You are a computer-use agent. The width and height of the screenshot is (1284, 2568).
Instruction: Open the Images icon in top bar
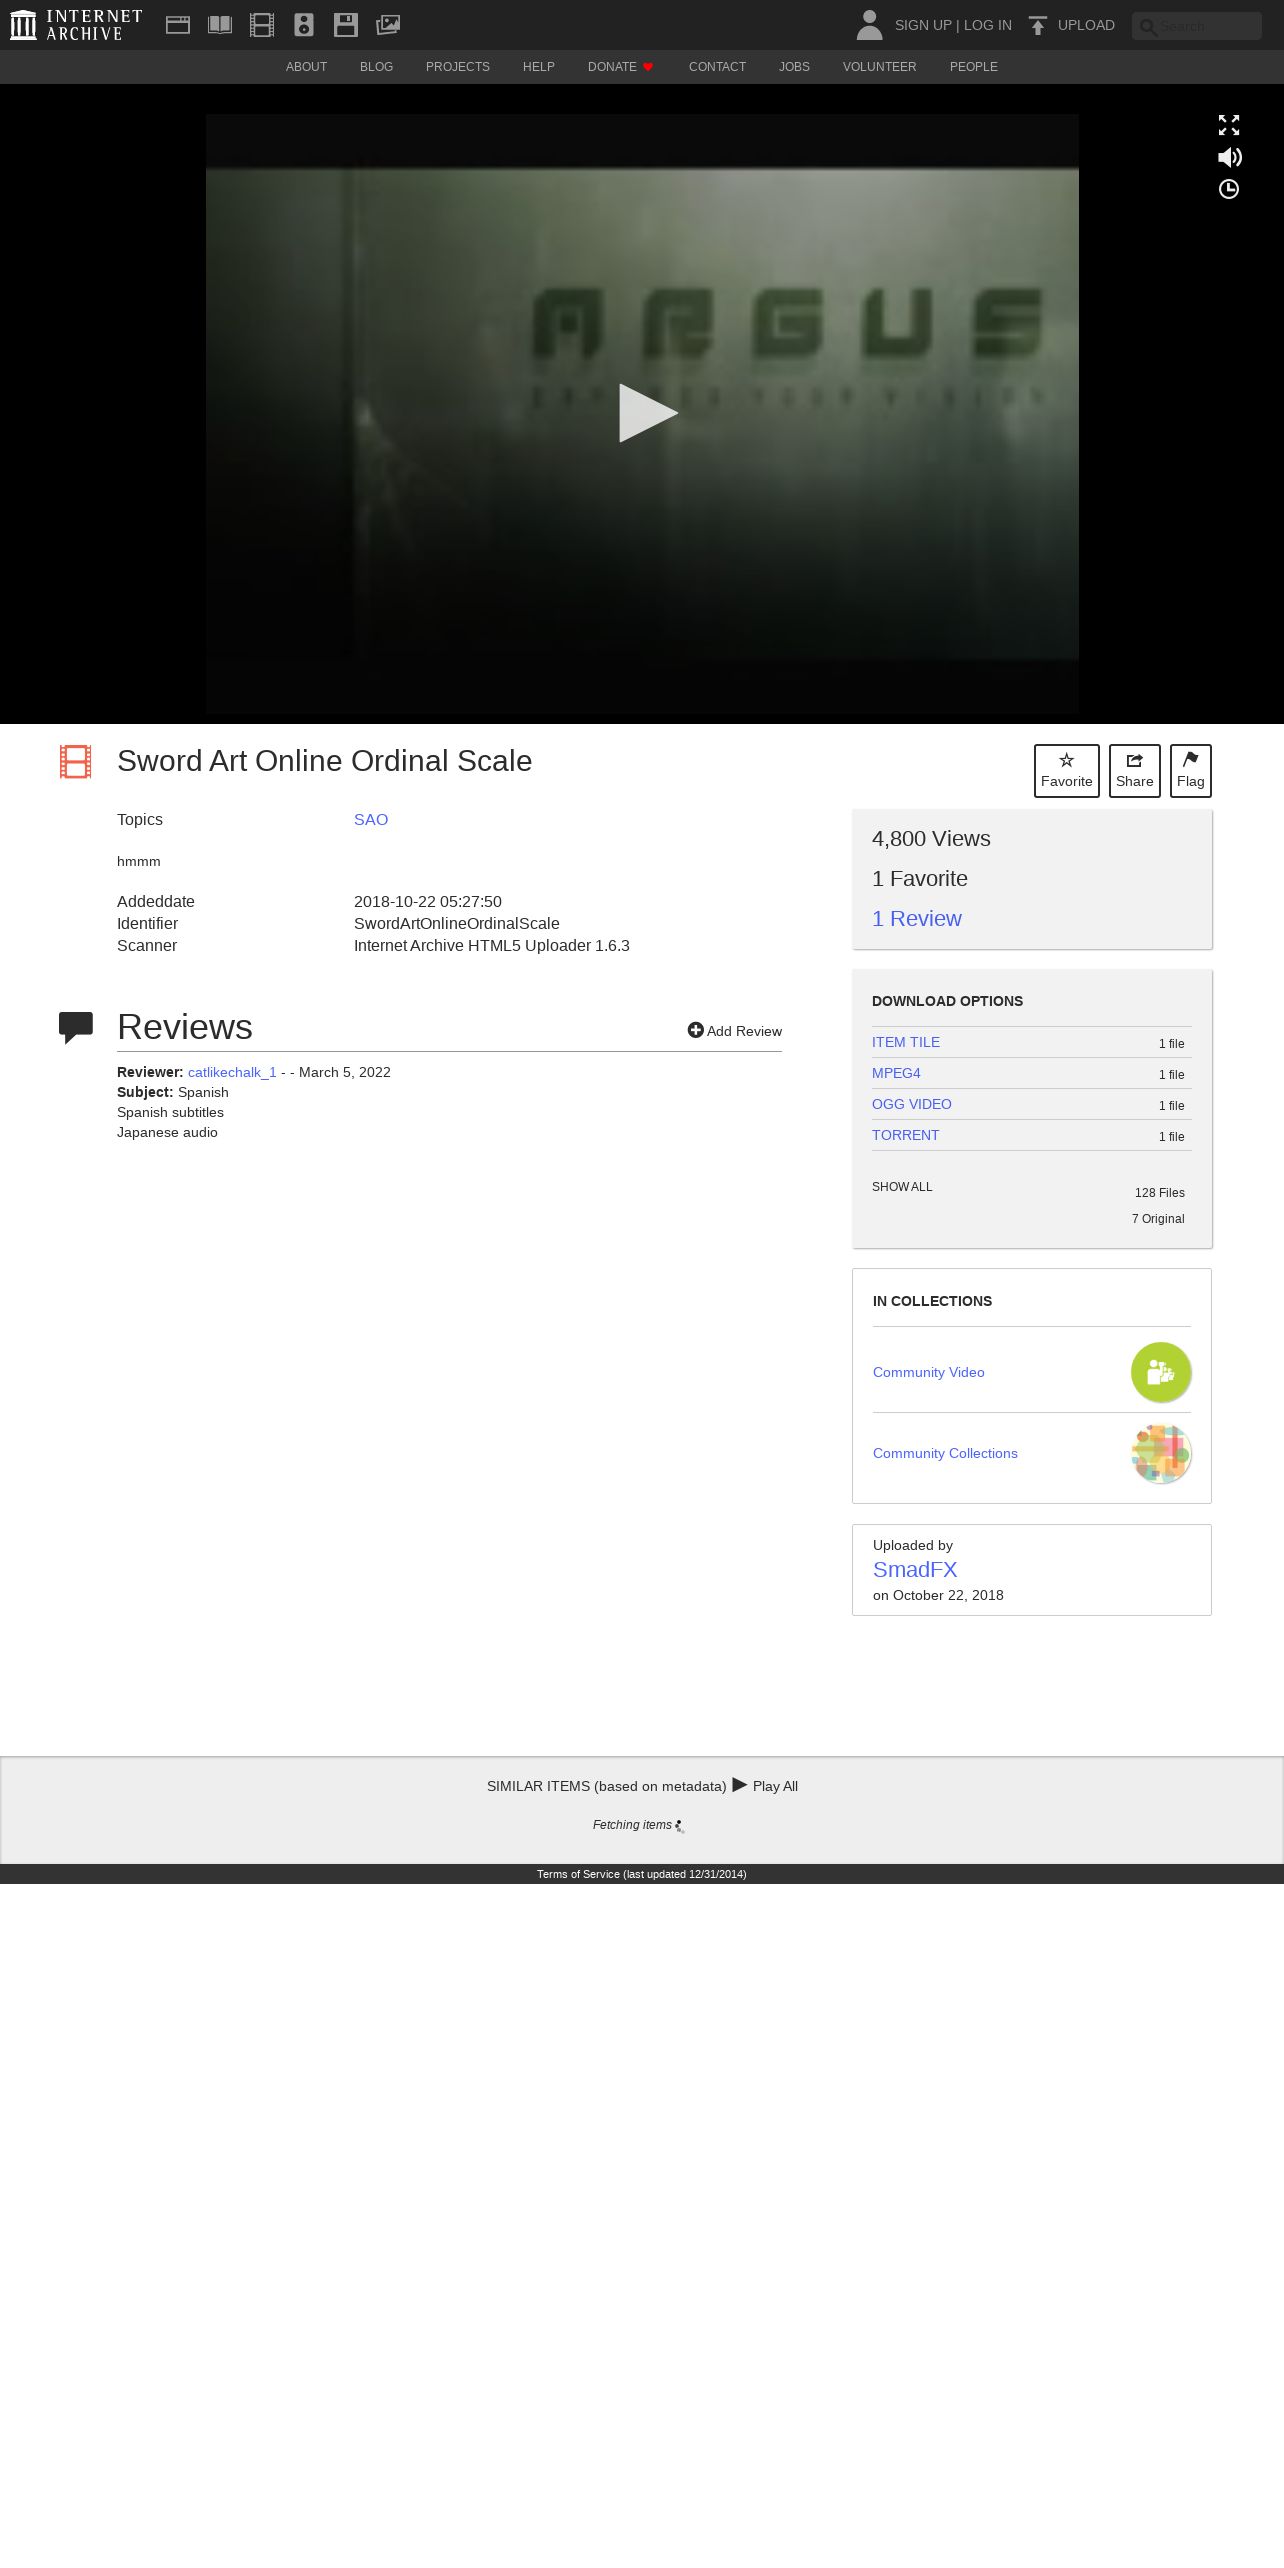click(x=388, y=25)
